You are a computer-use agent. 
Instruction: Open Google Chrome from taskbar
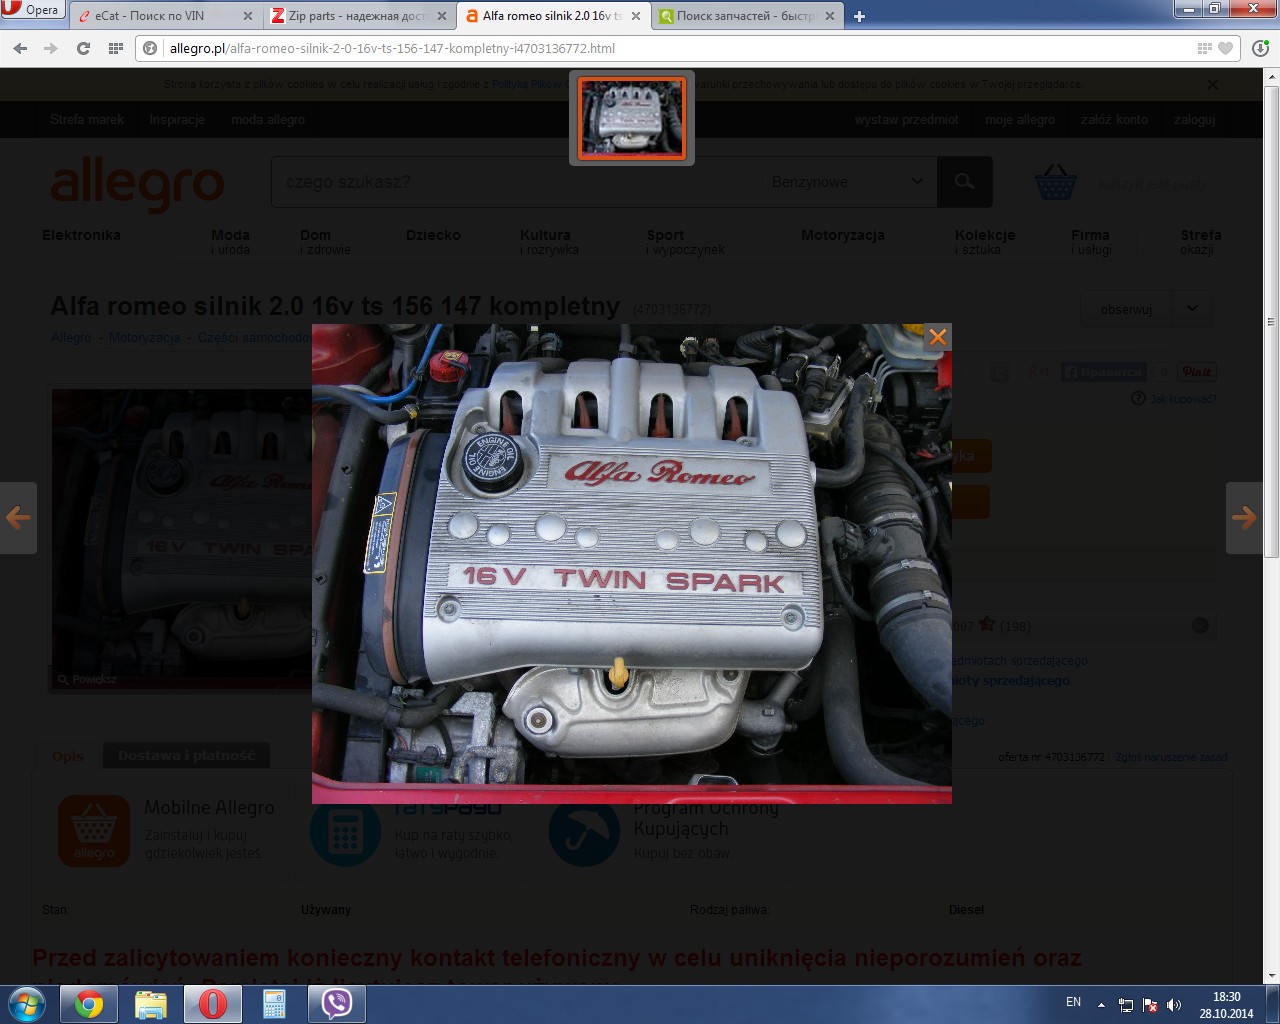click(89, 1004)
